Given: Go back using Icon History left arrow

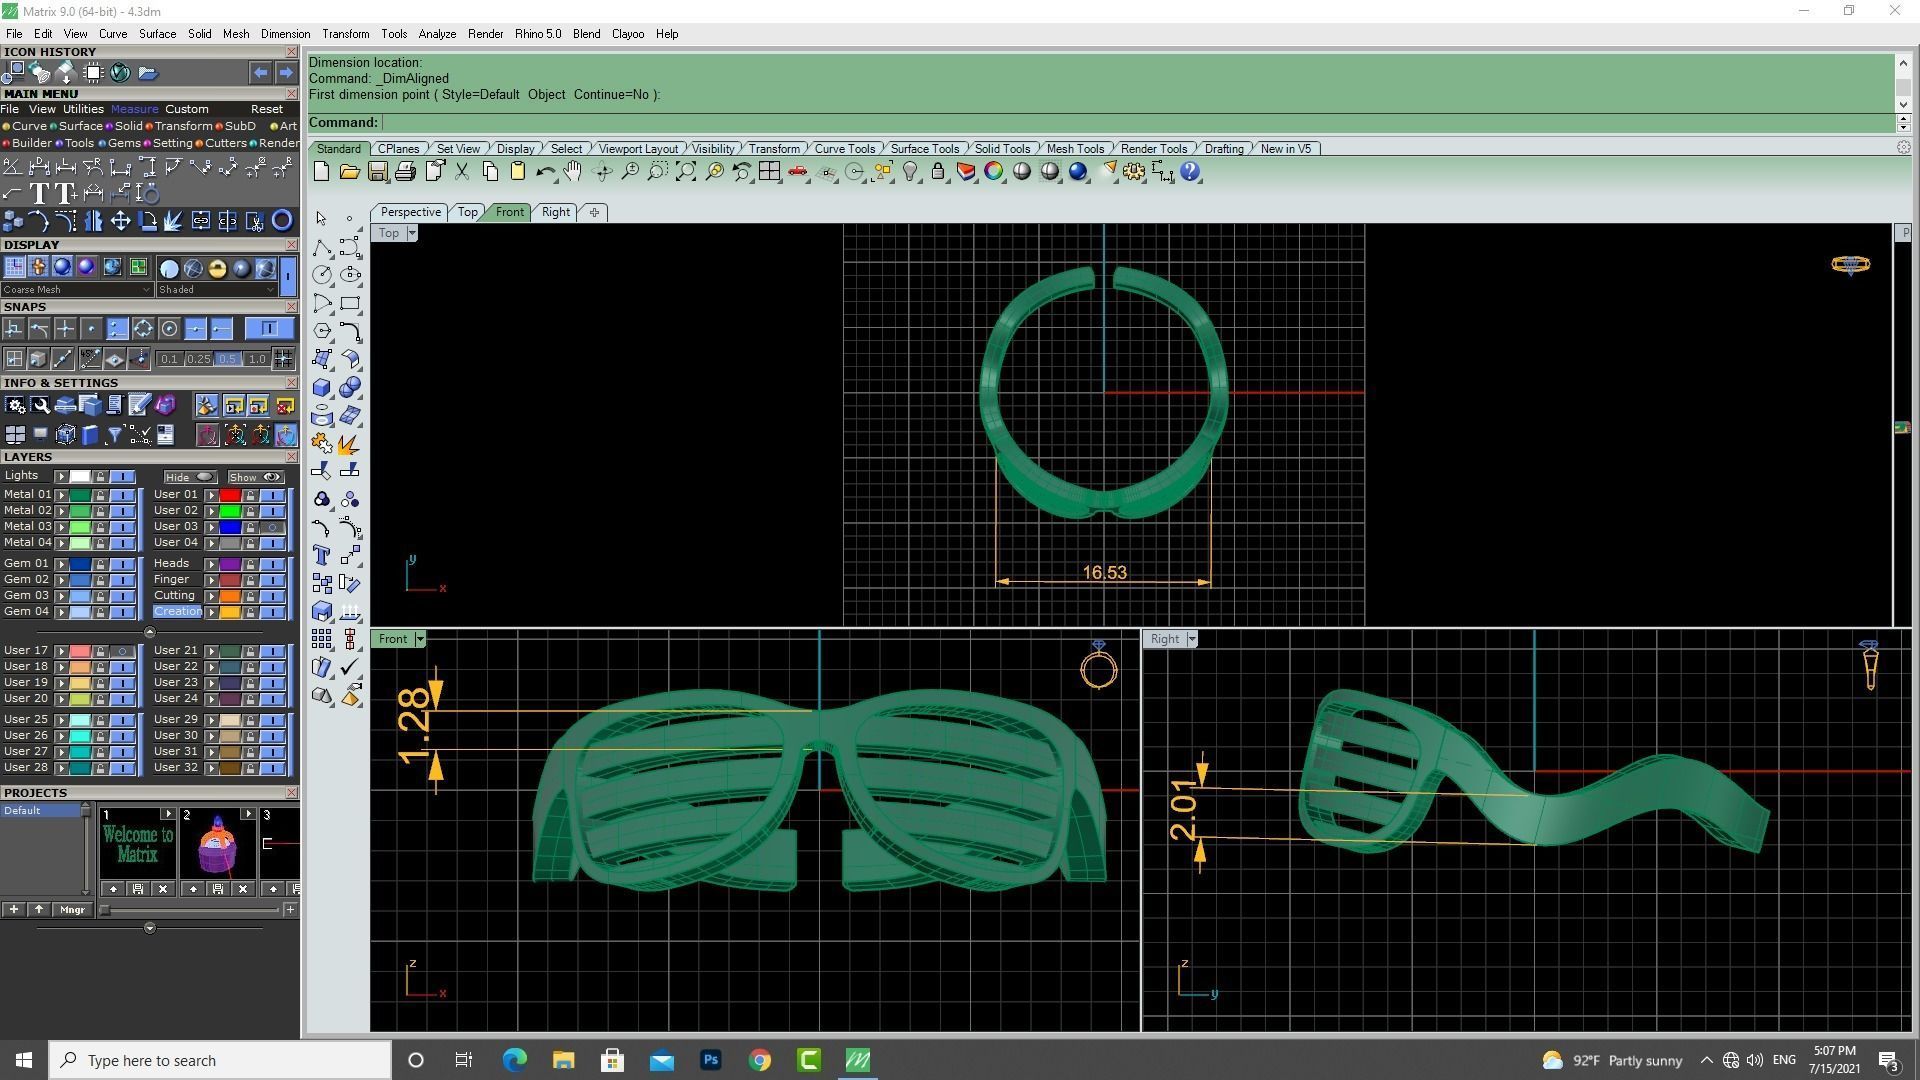Looking at the screenshot, I should [x=260, y=73].
